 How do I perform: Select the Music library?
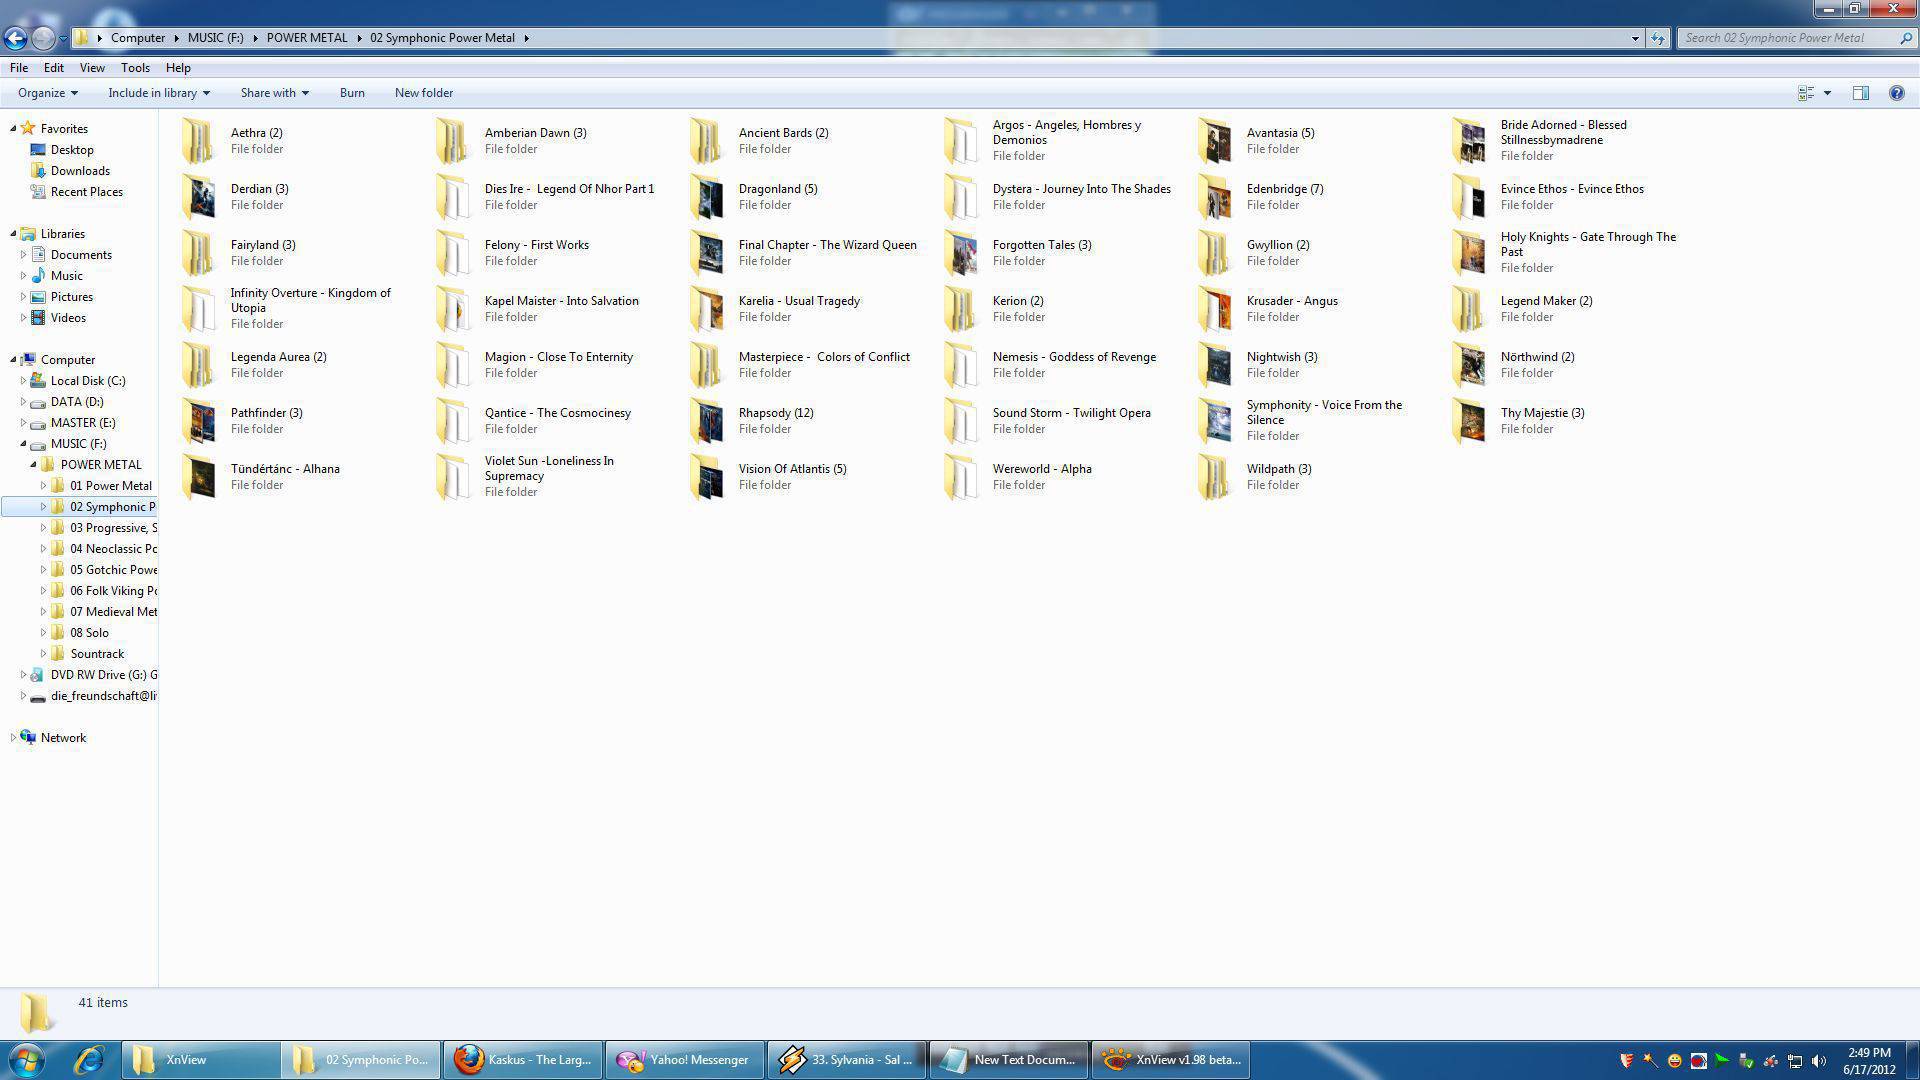click(66, 276)
